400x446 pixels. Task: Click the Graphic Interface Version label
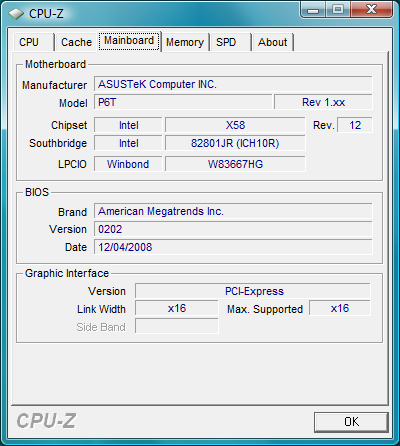pos(107,291)
